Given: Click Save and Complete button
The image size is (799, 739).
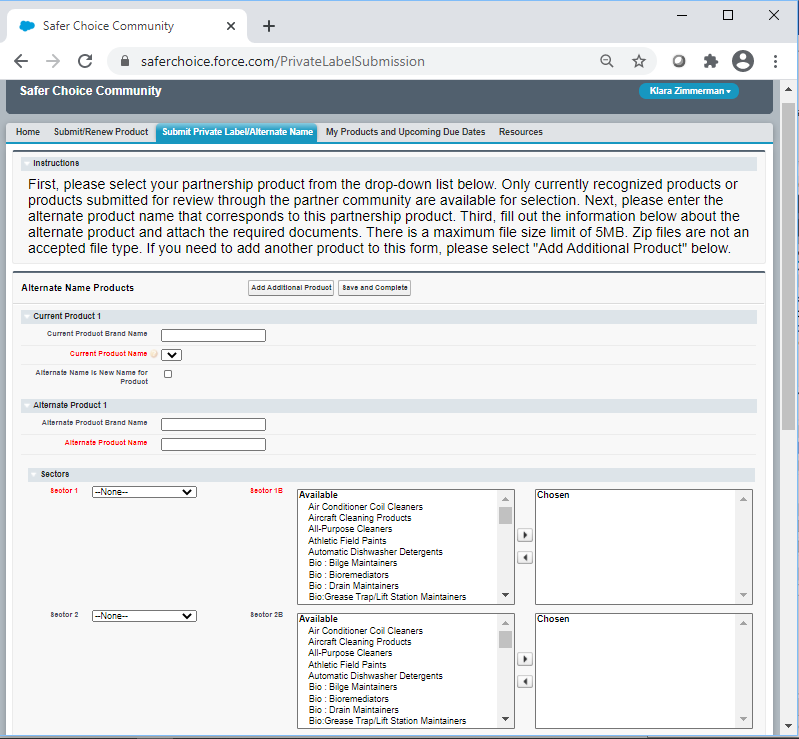Looking at the screenshot, I should pos(374,288).
